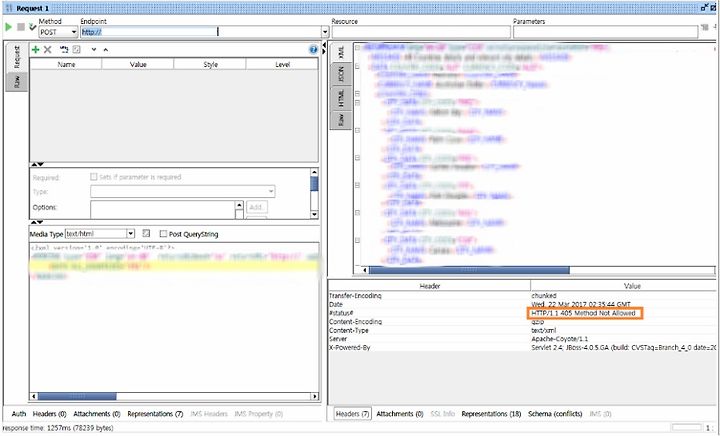Image resolution: width=720 pixels, height=436 pixels.
Task: Select the response Raw view tab
Action: [341, 120]
